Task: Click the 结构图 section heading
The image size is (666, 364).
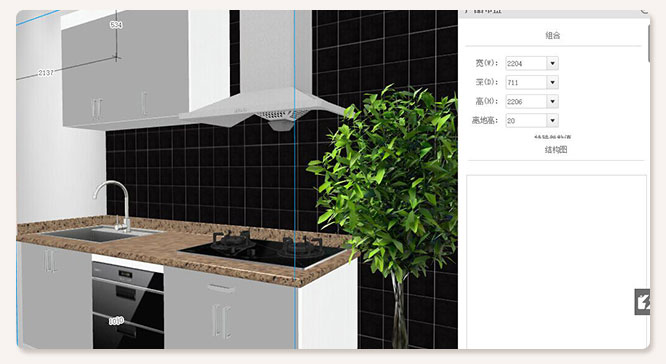Action: click(x=556, y=150)
